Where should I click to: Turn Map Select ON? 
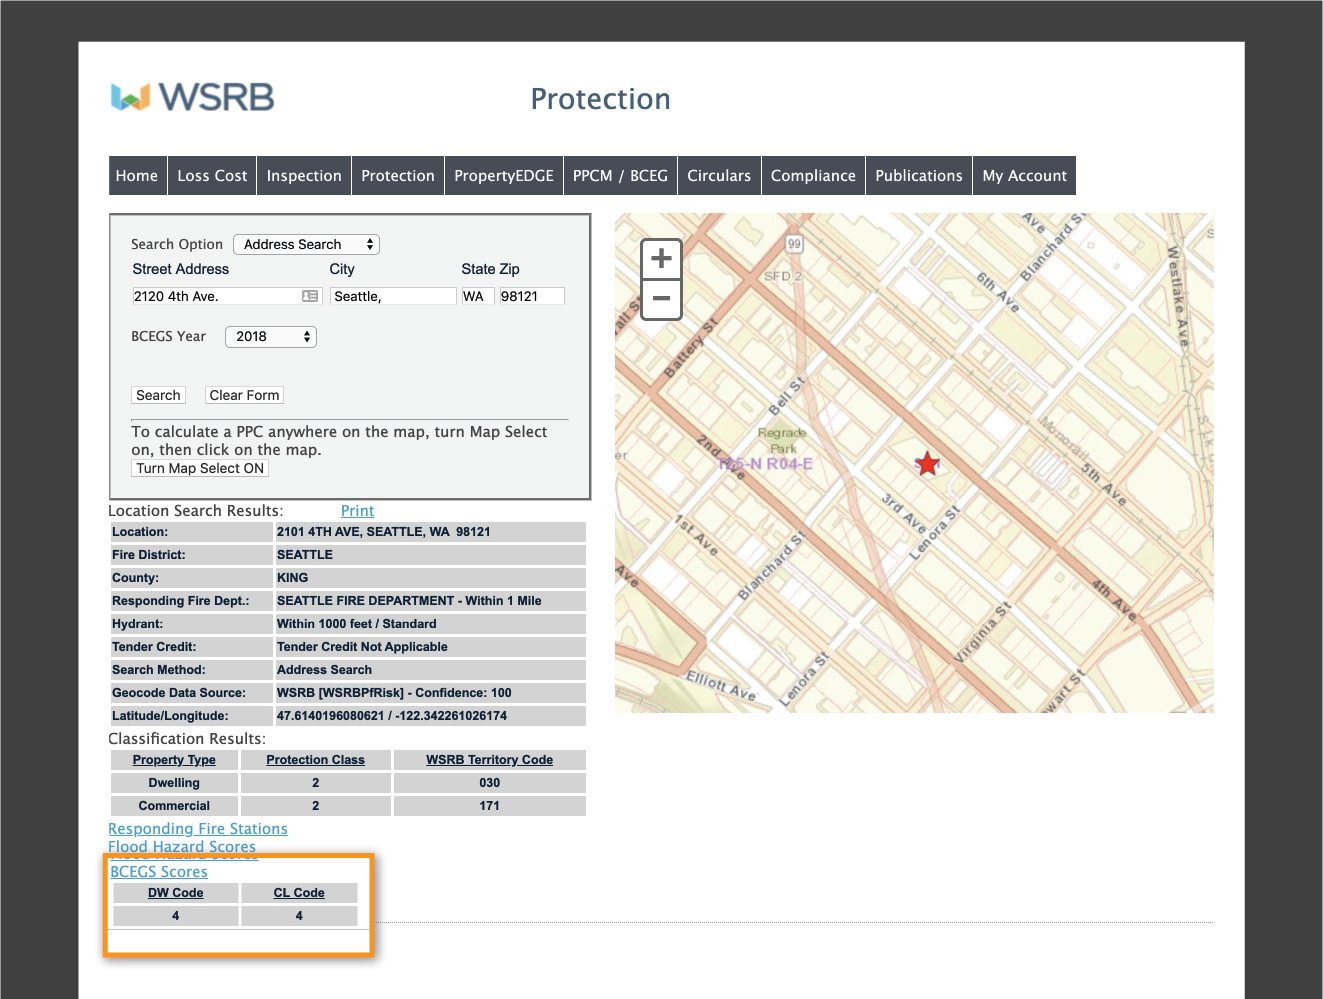[199, 468]
